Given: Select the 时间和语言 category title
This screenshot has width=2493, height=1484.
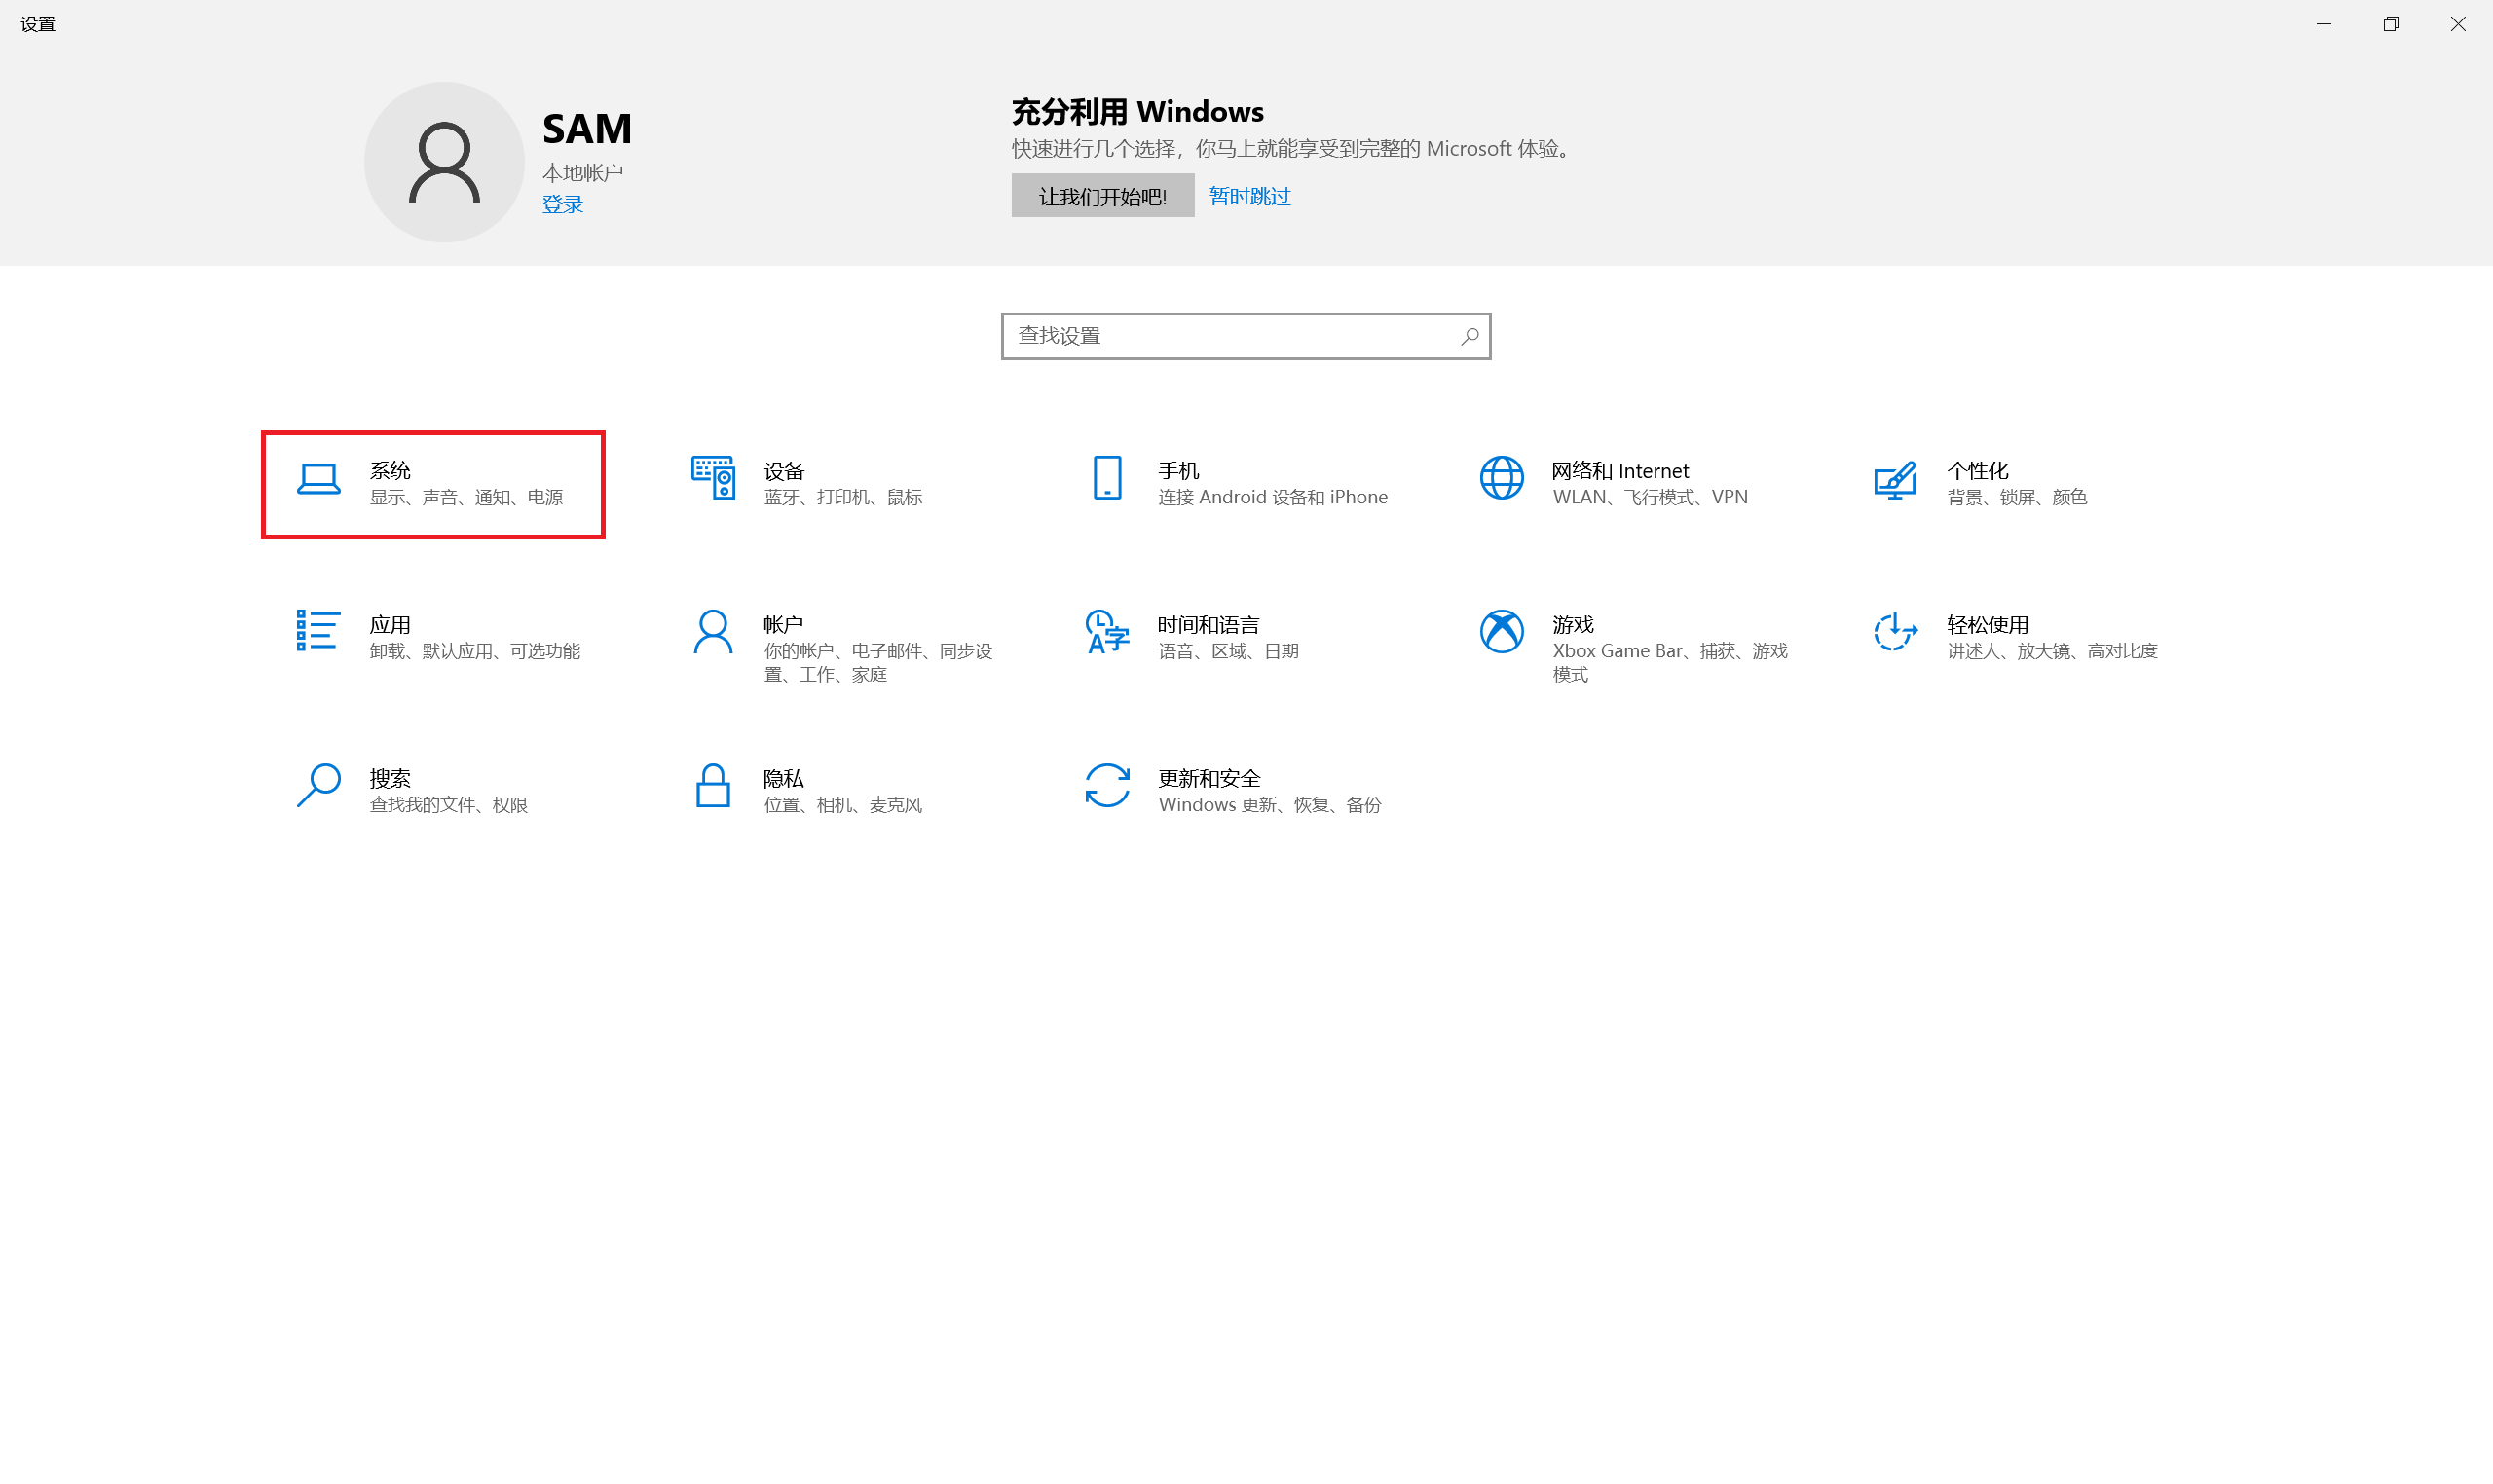Looking at the screenshot, I should tap(1208, 625).
